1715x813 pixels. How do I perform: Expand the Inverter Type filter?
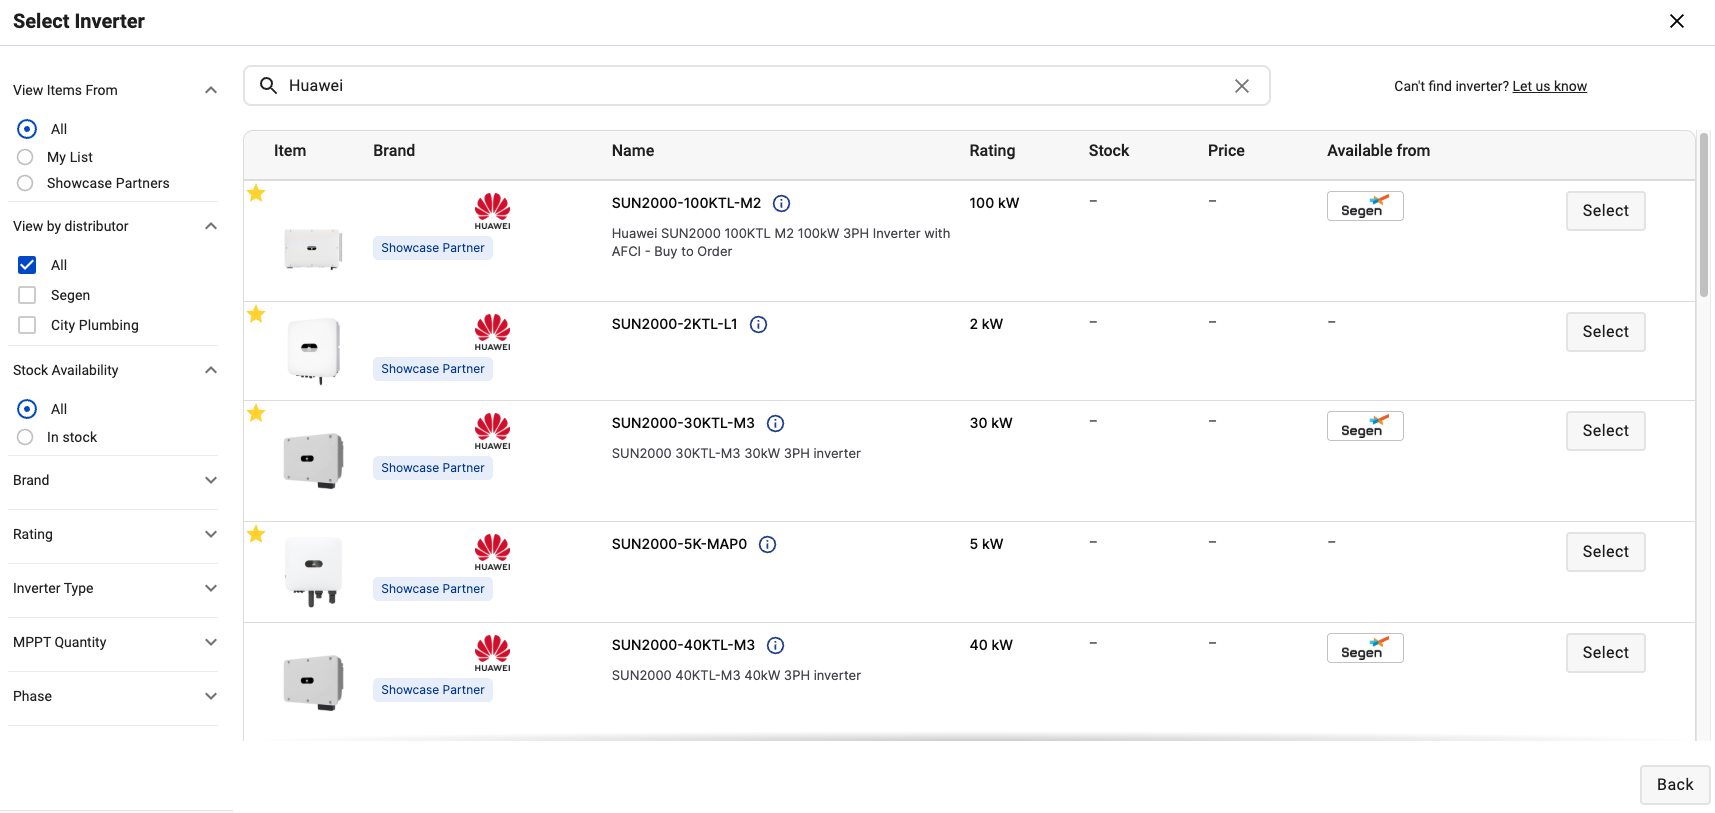click(x=211, y=588)
